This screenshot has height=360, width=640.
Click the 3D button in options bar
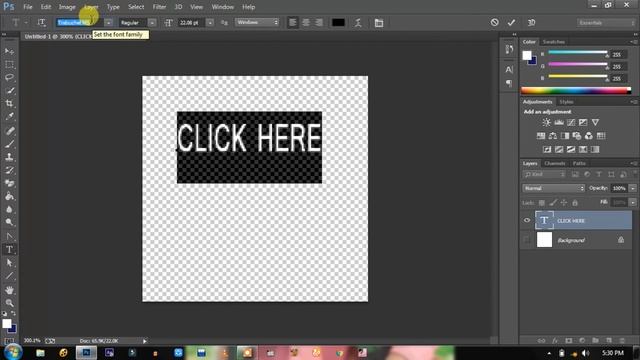click(531, 23)
